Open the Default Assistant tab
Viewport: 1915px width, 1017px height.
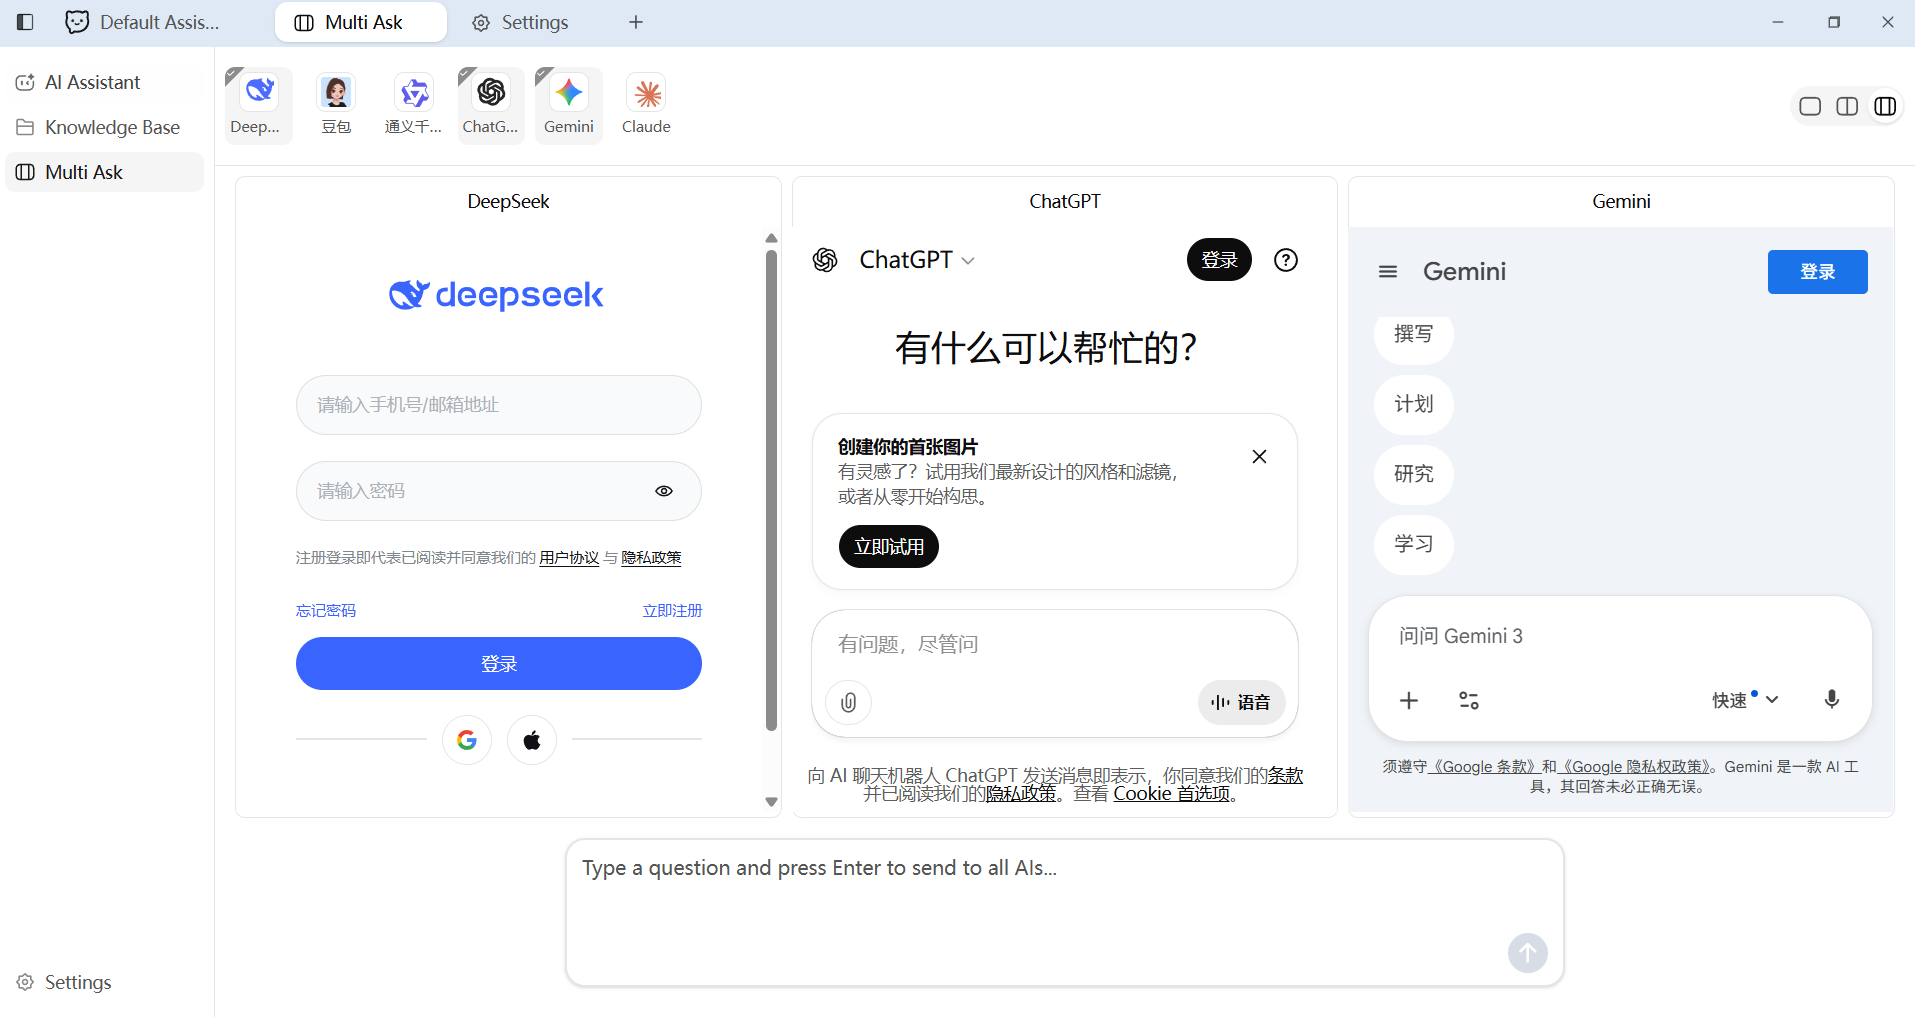[142, 22]
